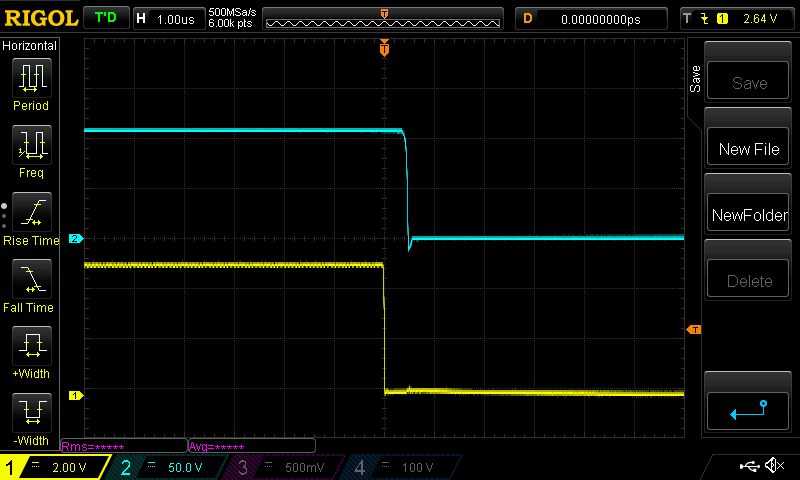The width and height of the screenshot is (800, 480).
Task: Choose the Fall Time measurement
Action: (x=31, y=284)
